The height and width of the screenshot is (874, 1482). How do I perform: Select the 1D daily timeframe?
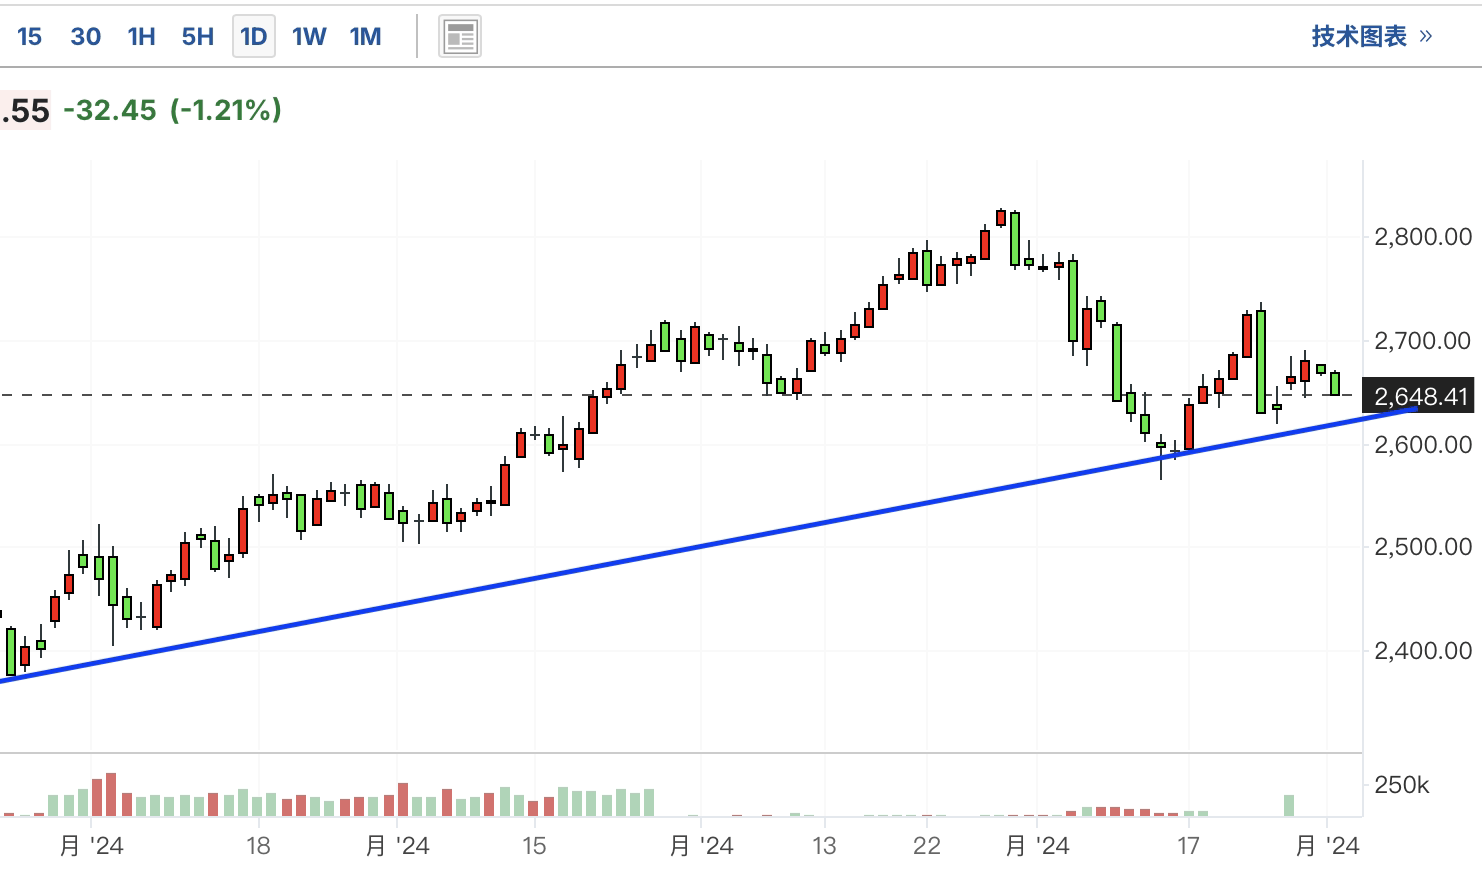[253, 37]
